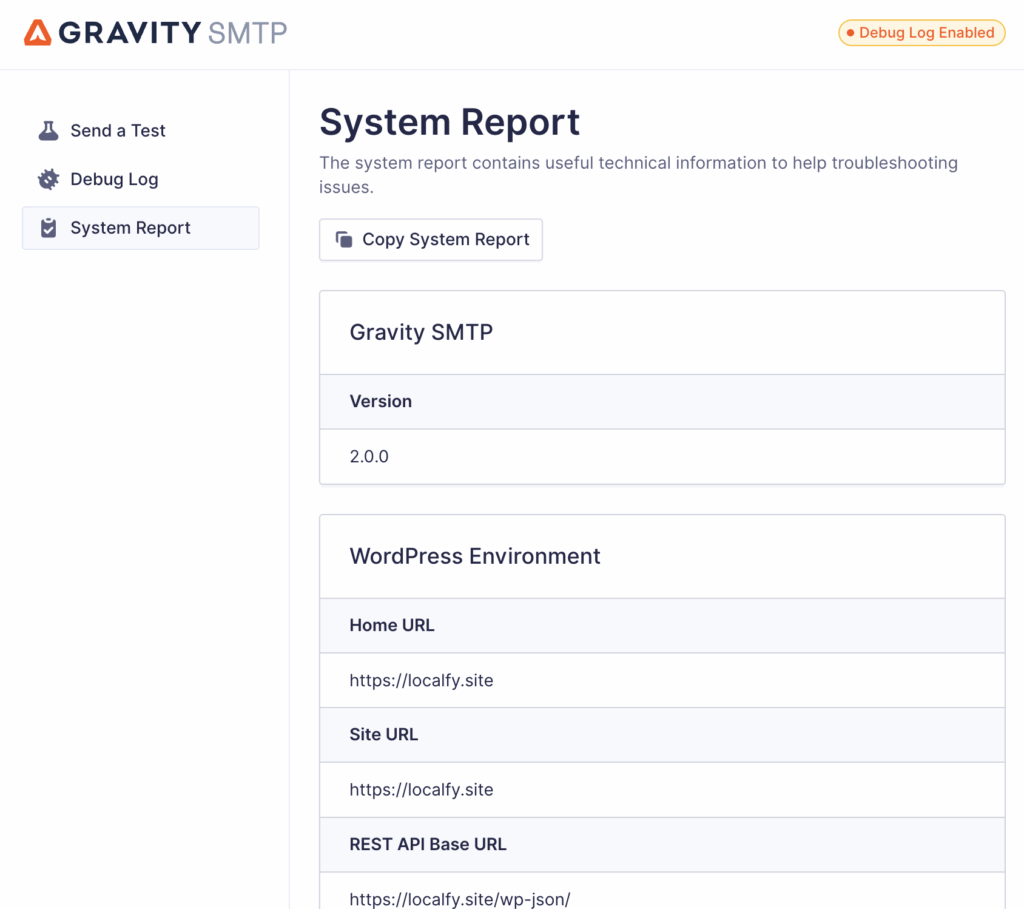This screenshot has width=1024, height=909.
Task: Click the GRAVITY SMTP wordmark in header
Action: coord(172,32)
